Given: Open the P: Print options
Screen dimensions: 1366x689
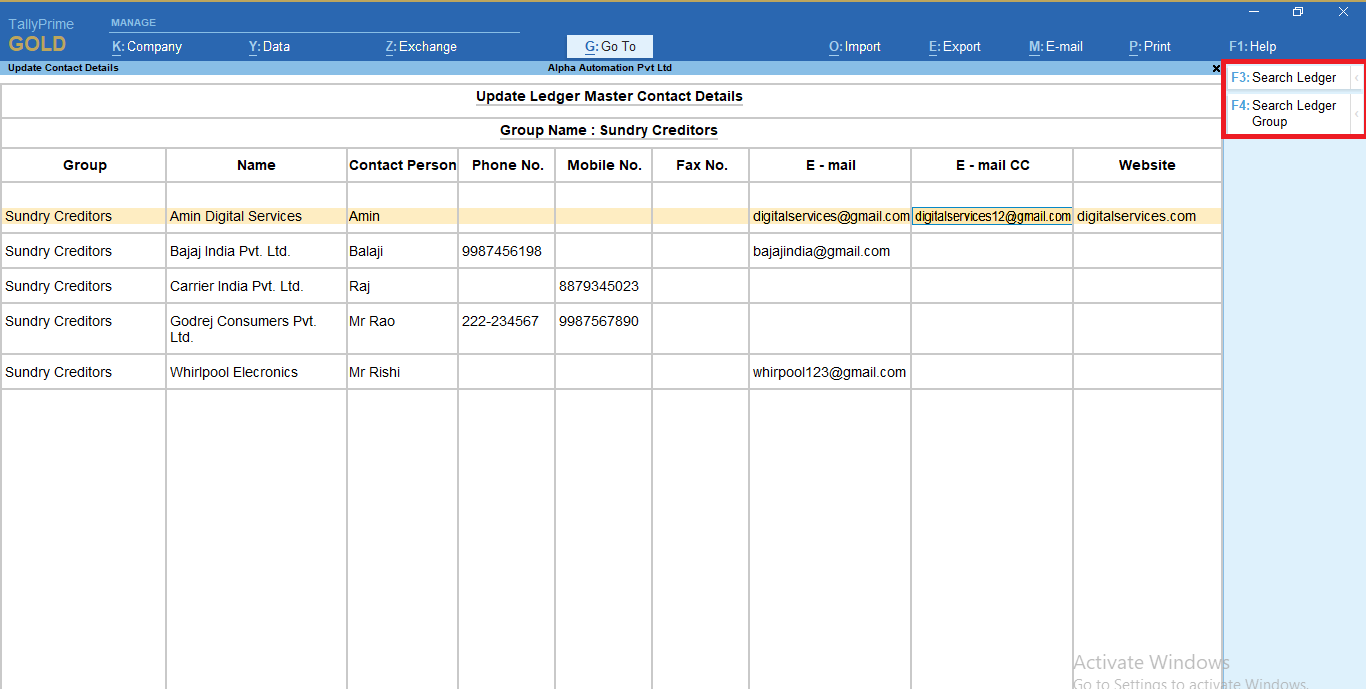Looking at the screenshot, I should tap(1149, 46).
